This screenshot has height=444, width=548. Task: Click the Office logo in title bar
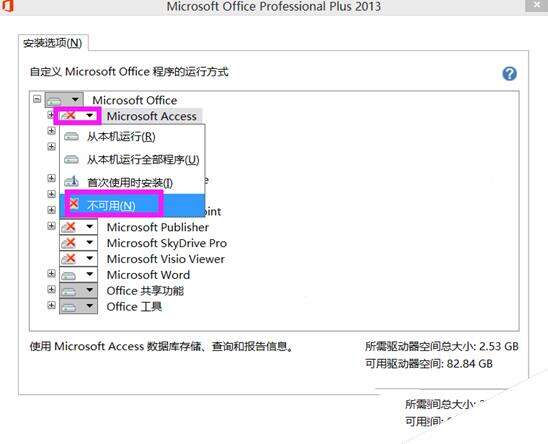click(x=7, y=6)
